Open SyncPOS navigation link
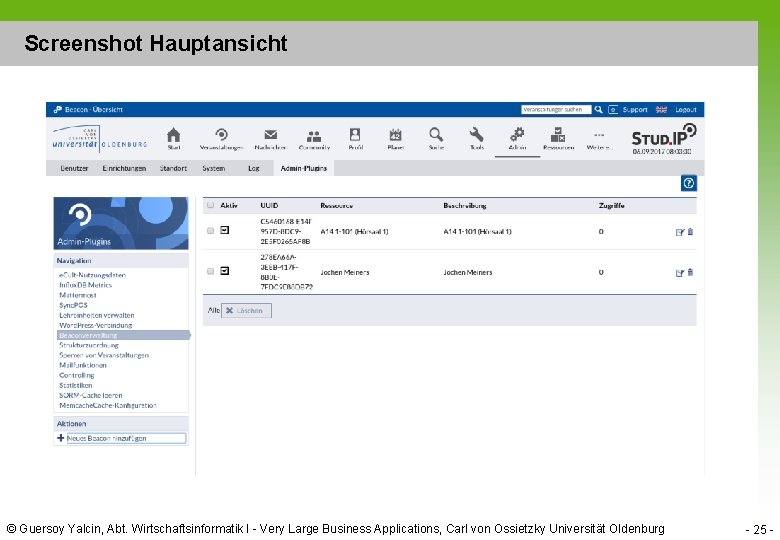The width and height of the screenshot is (780, 540). tap(73, 305)
